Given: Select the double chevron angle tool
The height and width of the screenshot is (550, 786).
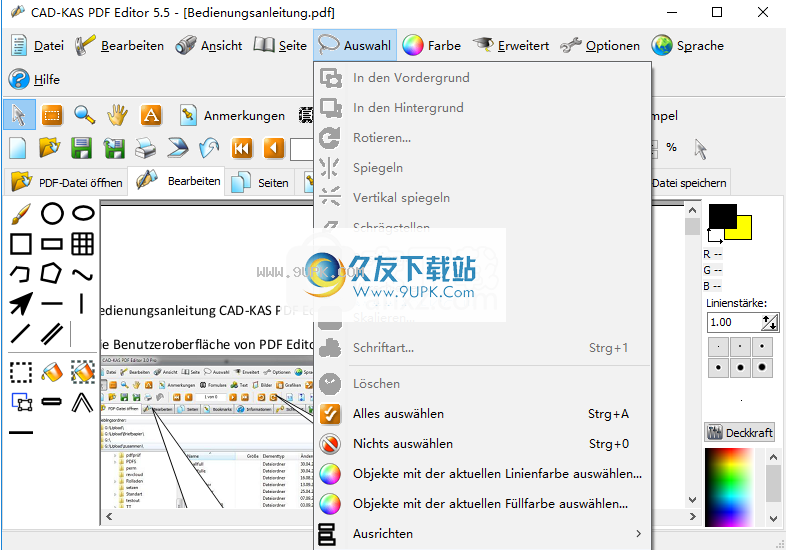Looking at the screenshot, I should (x=82, y=402).
